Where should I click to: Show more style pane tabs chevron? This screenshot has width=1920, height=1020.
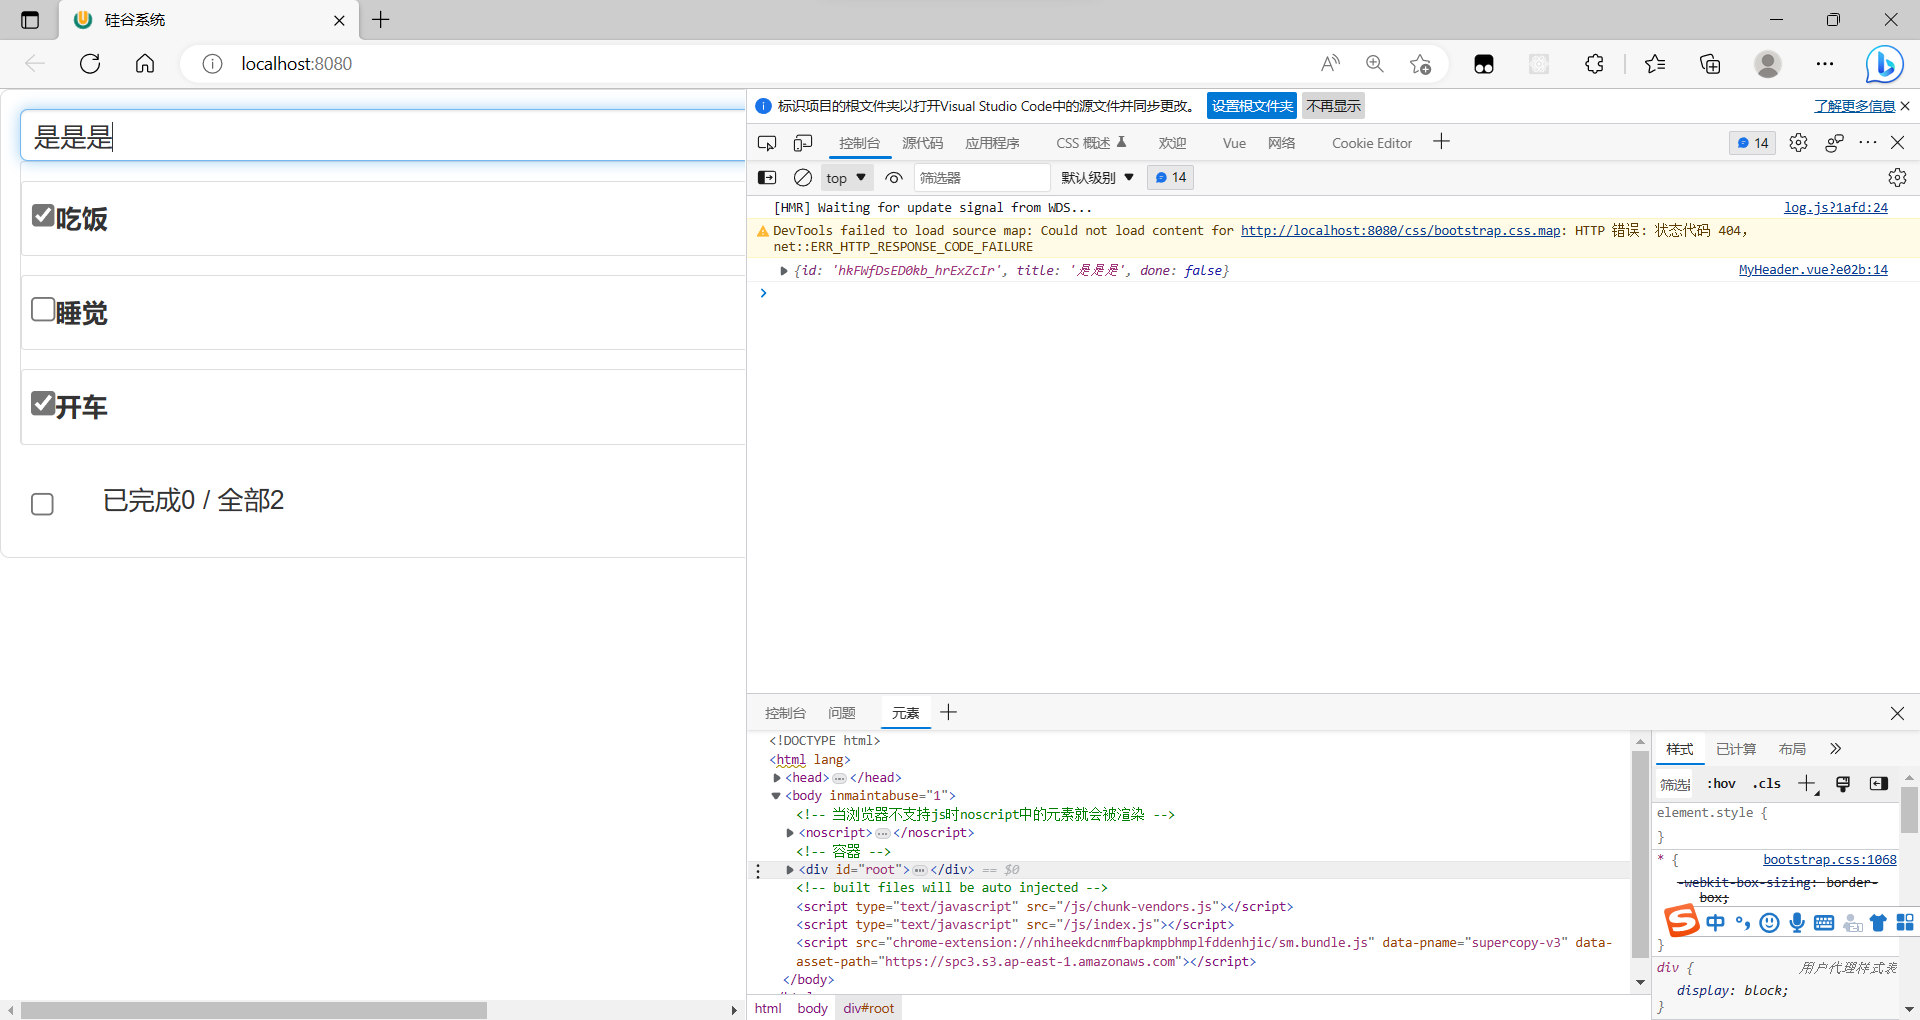(1835, 749)
